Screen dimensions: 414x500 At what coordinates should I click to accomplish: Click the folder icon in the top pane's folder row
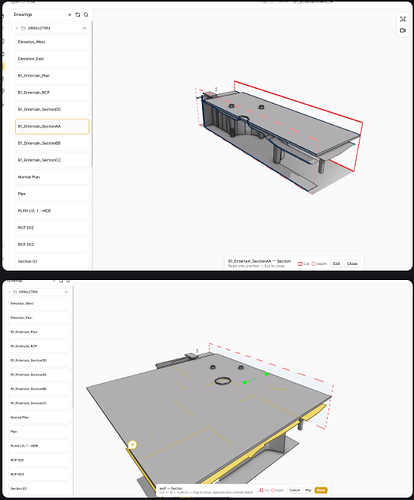pos(23,28)
